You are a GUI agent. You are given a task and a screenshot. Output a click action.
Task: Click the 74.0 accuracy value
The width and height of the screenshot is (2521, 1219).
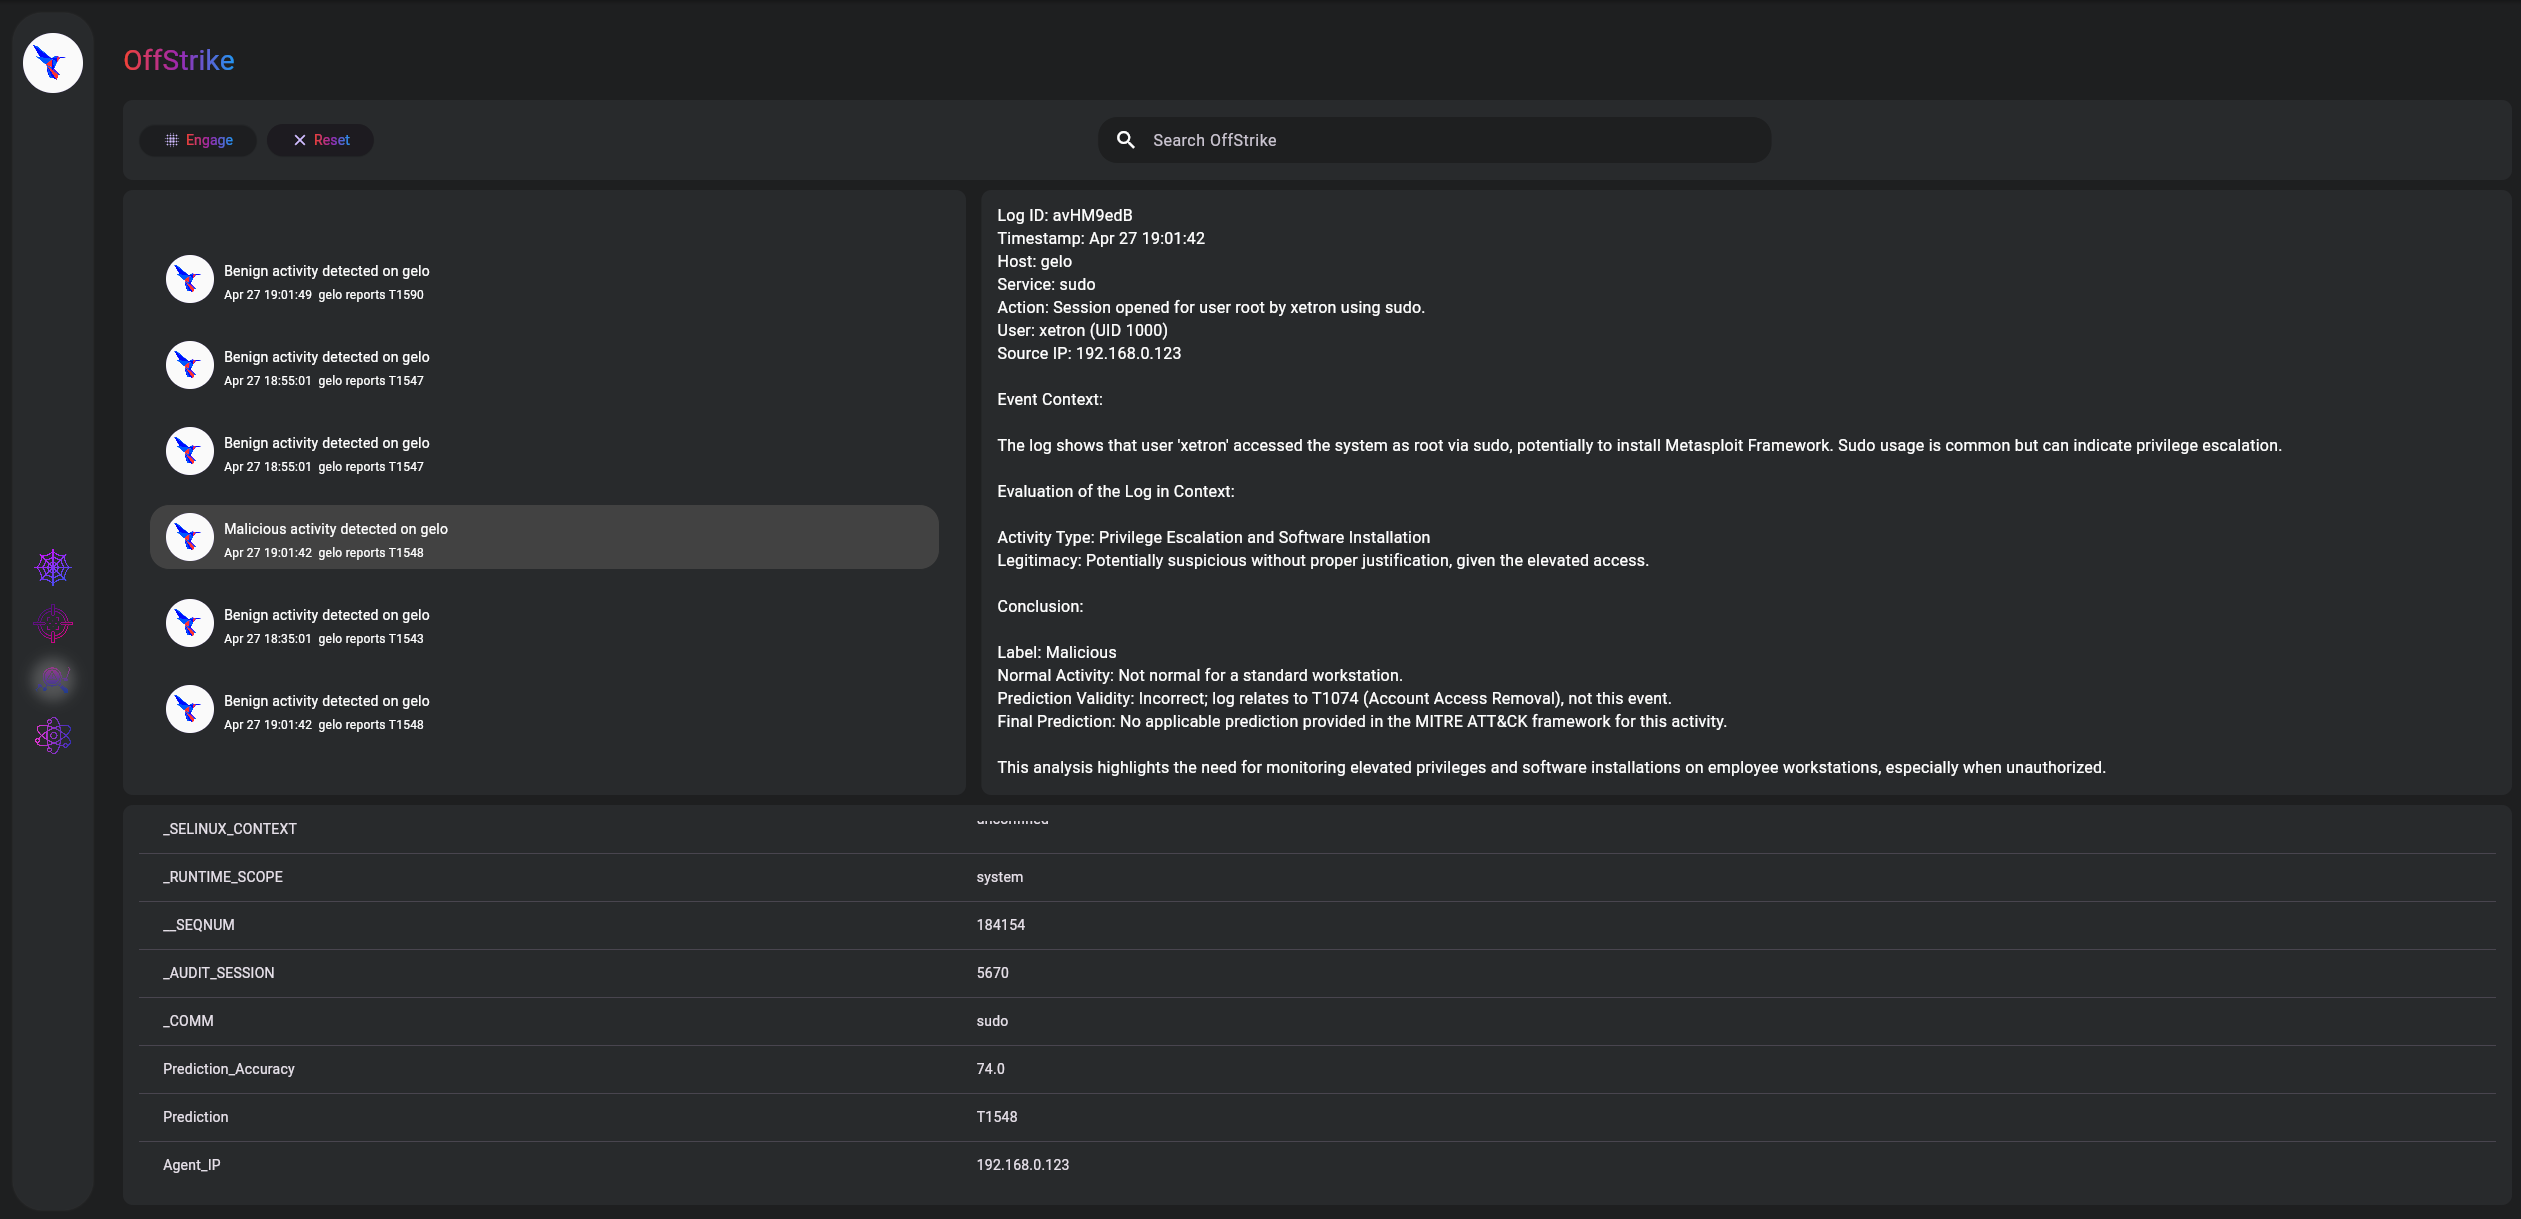click(x=991, y=1069)
